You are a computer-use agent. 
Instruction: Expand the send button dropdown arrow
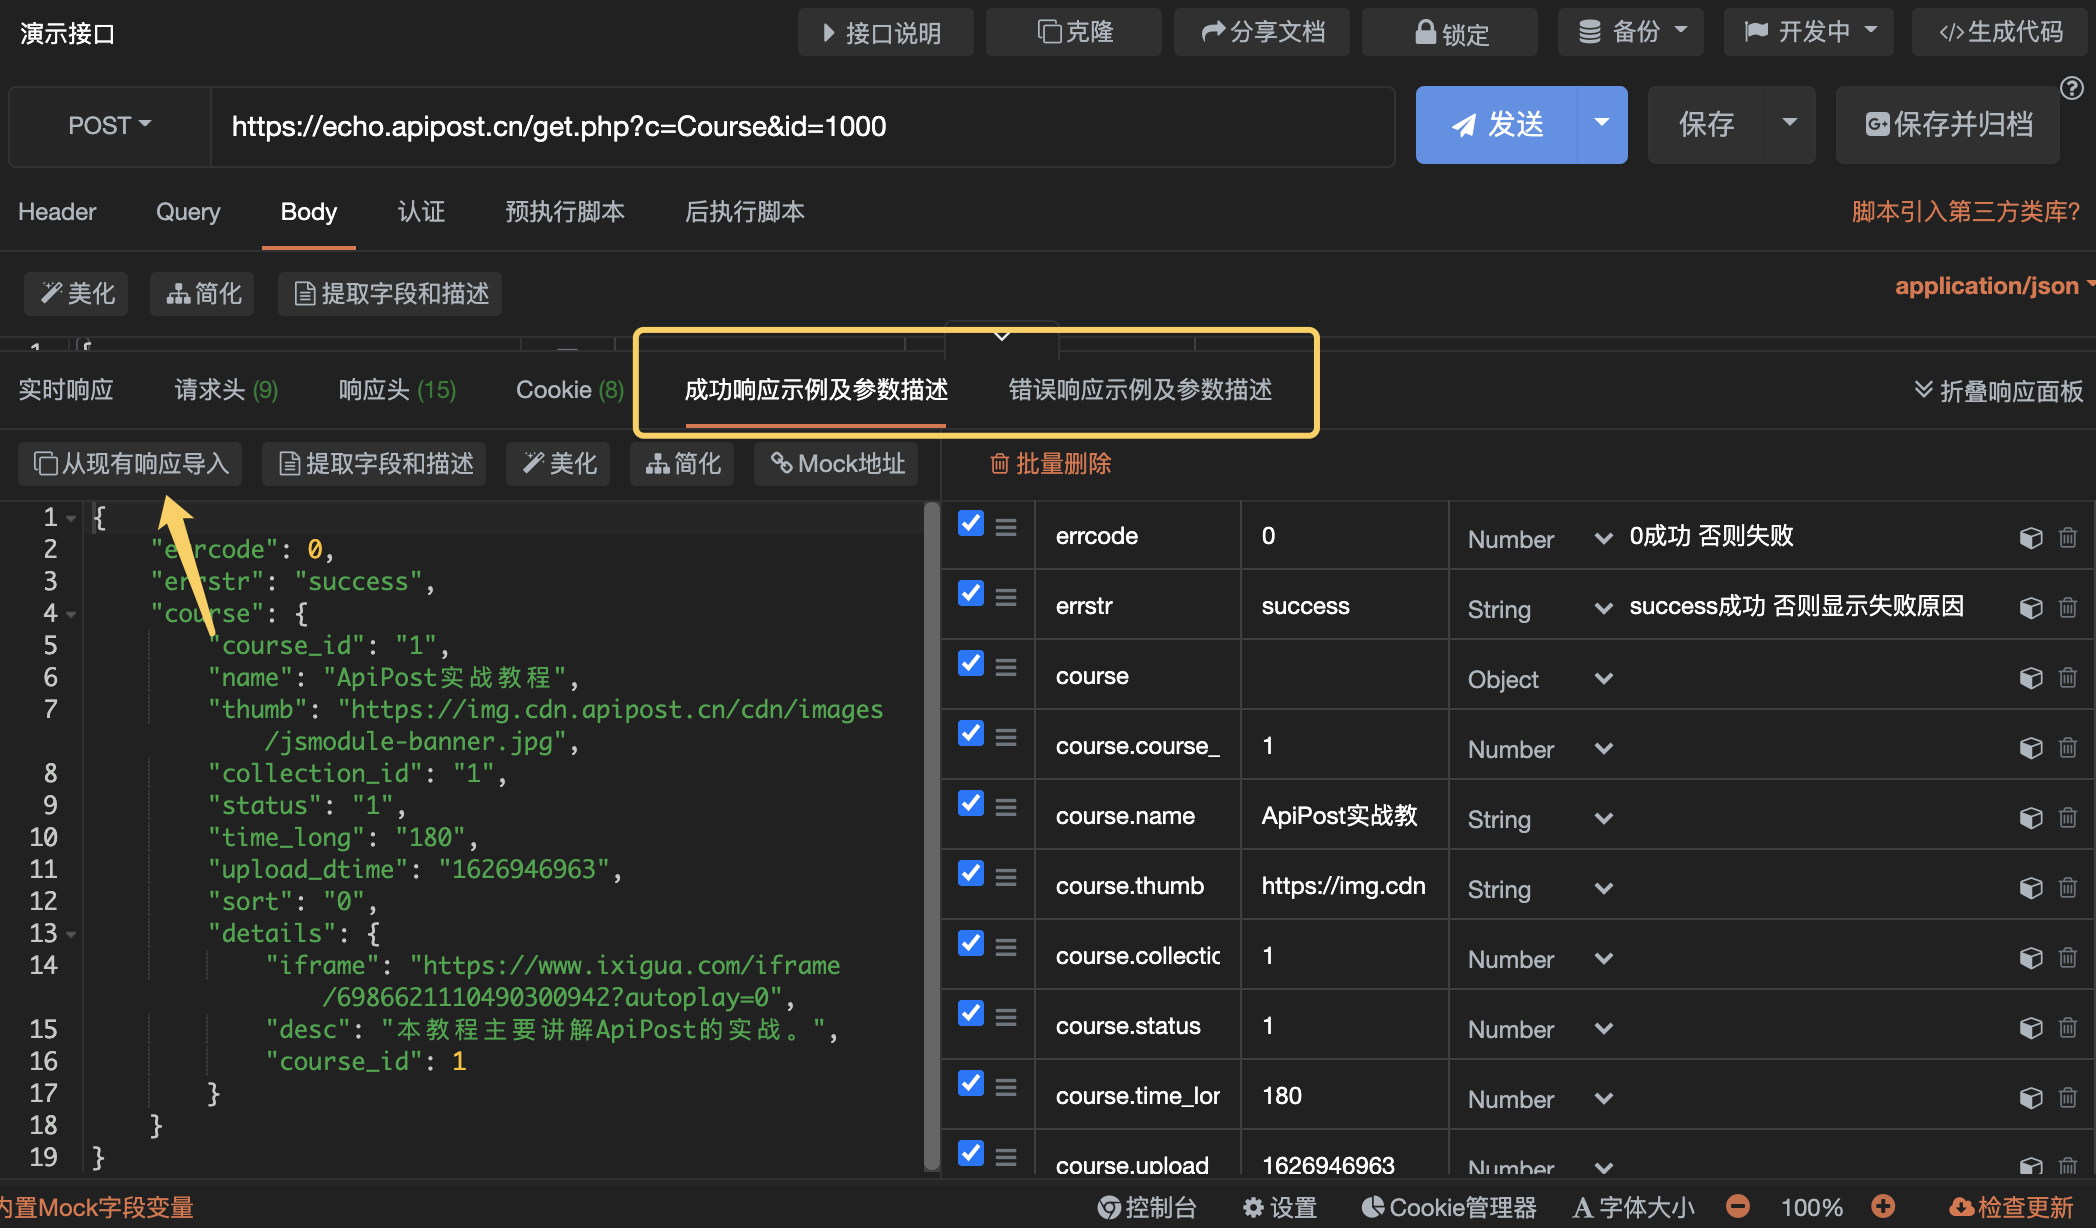pyautogui.click(x=1602, y=124)
